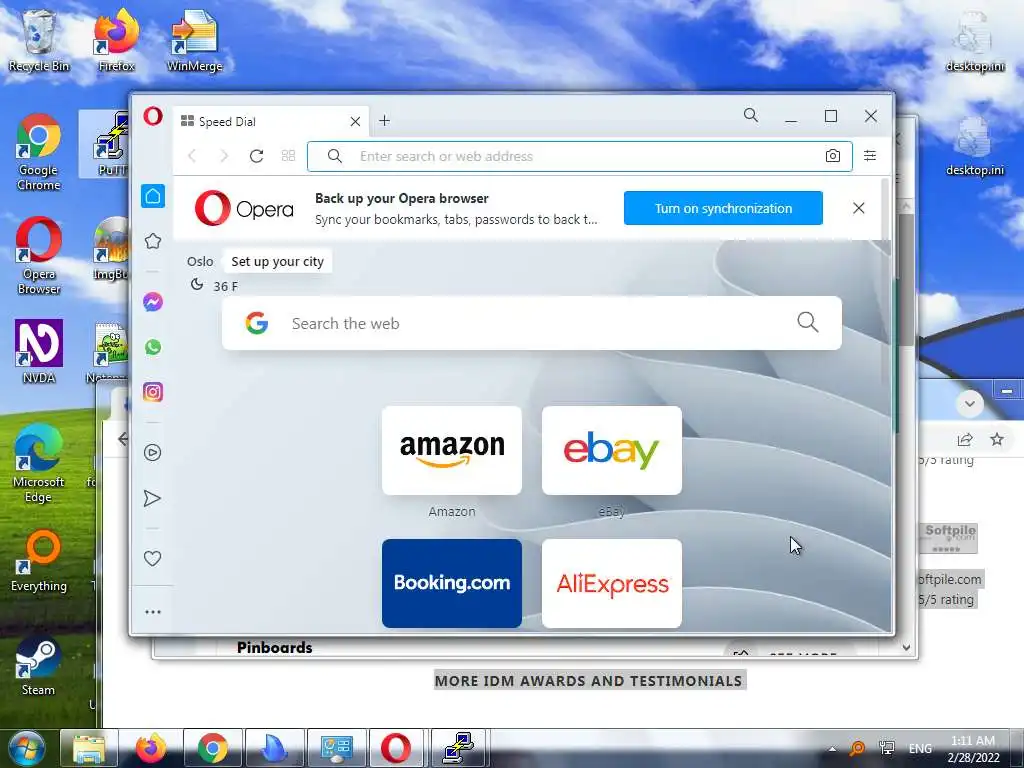Select the Speed Dial tab
Screen dimensions: 1024x768
(x=271, y=121)
